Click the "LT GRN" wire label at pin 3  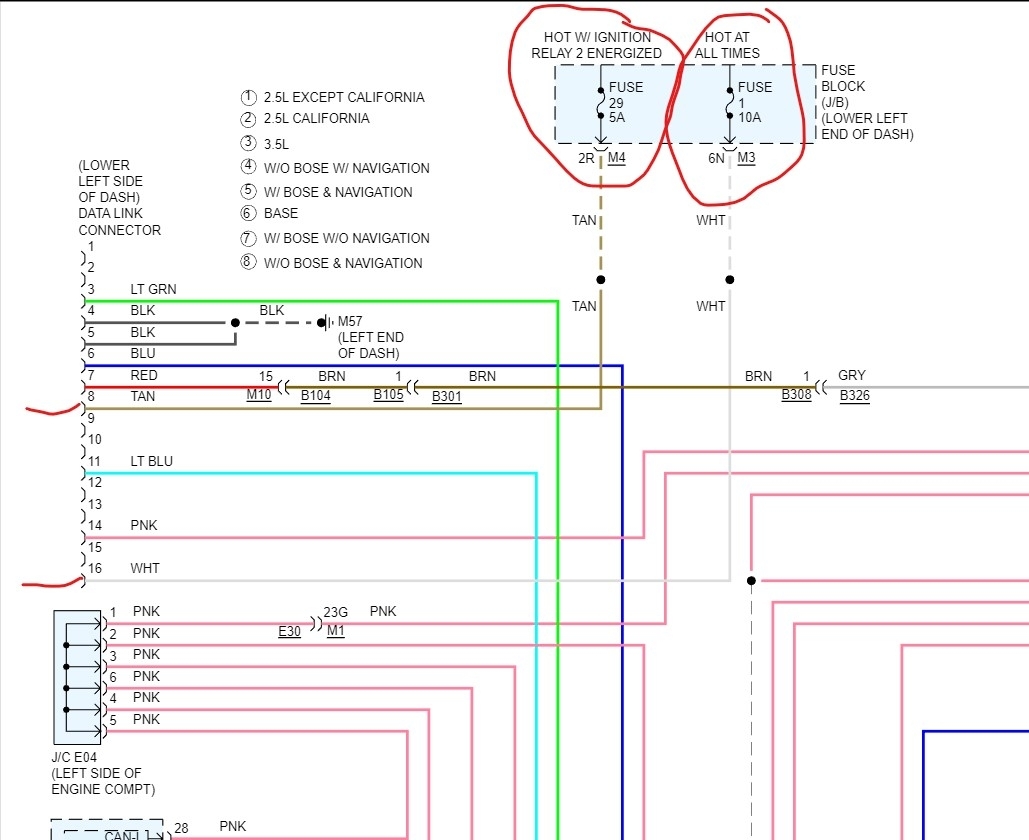pos(154,289)
